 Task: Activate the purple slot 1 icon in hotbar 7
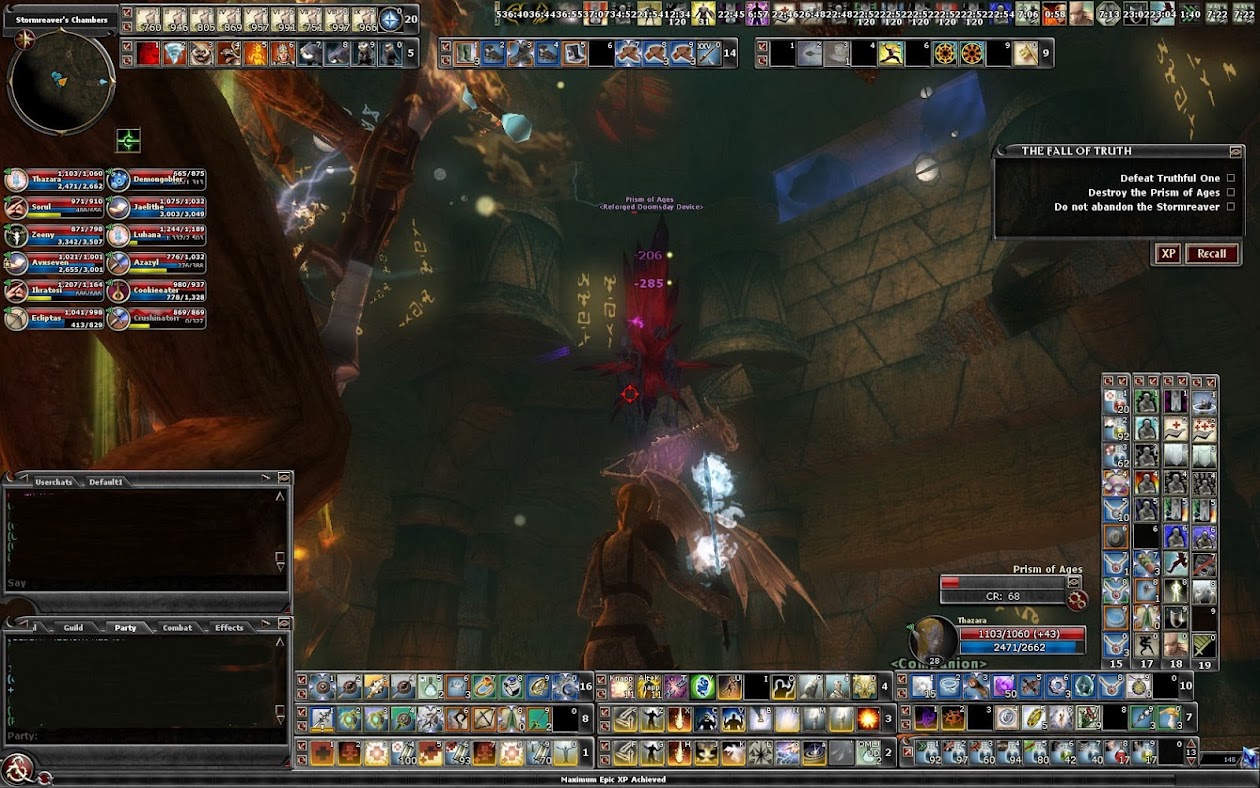pos(926,718)
